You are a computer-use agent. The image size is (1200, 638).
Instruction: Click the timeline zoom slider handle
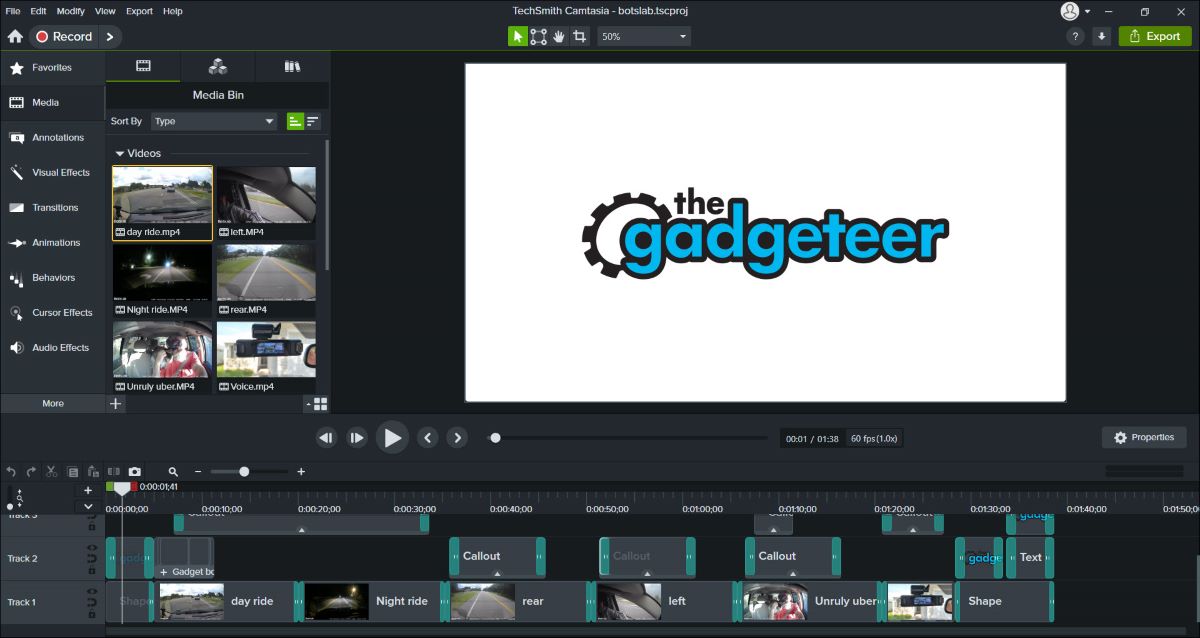[244, 471]
